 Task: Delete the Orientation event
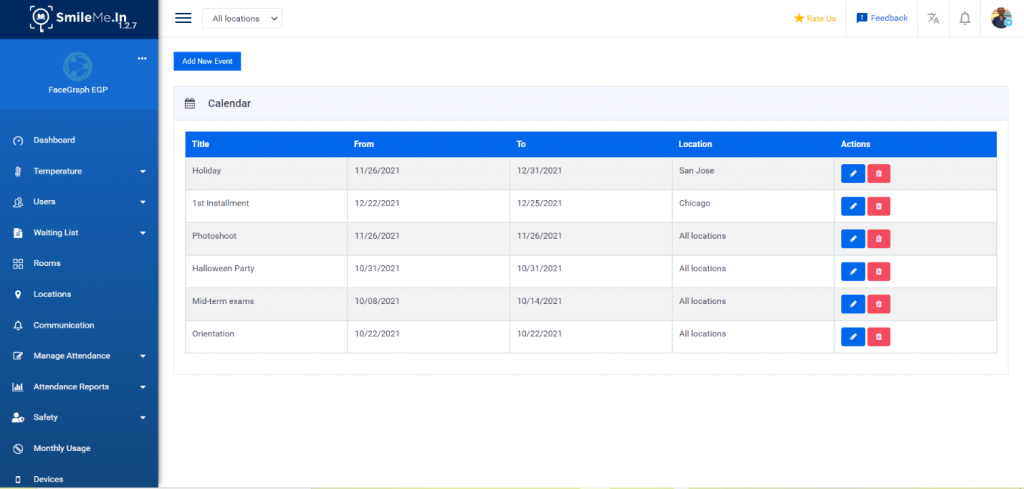(878, 337)
